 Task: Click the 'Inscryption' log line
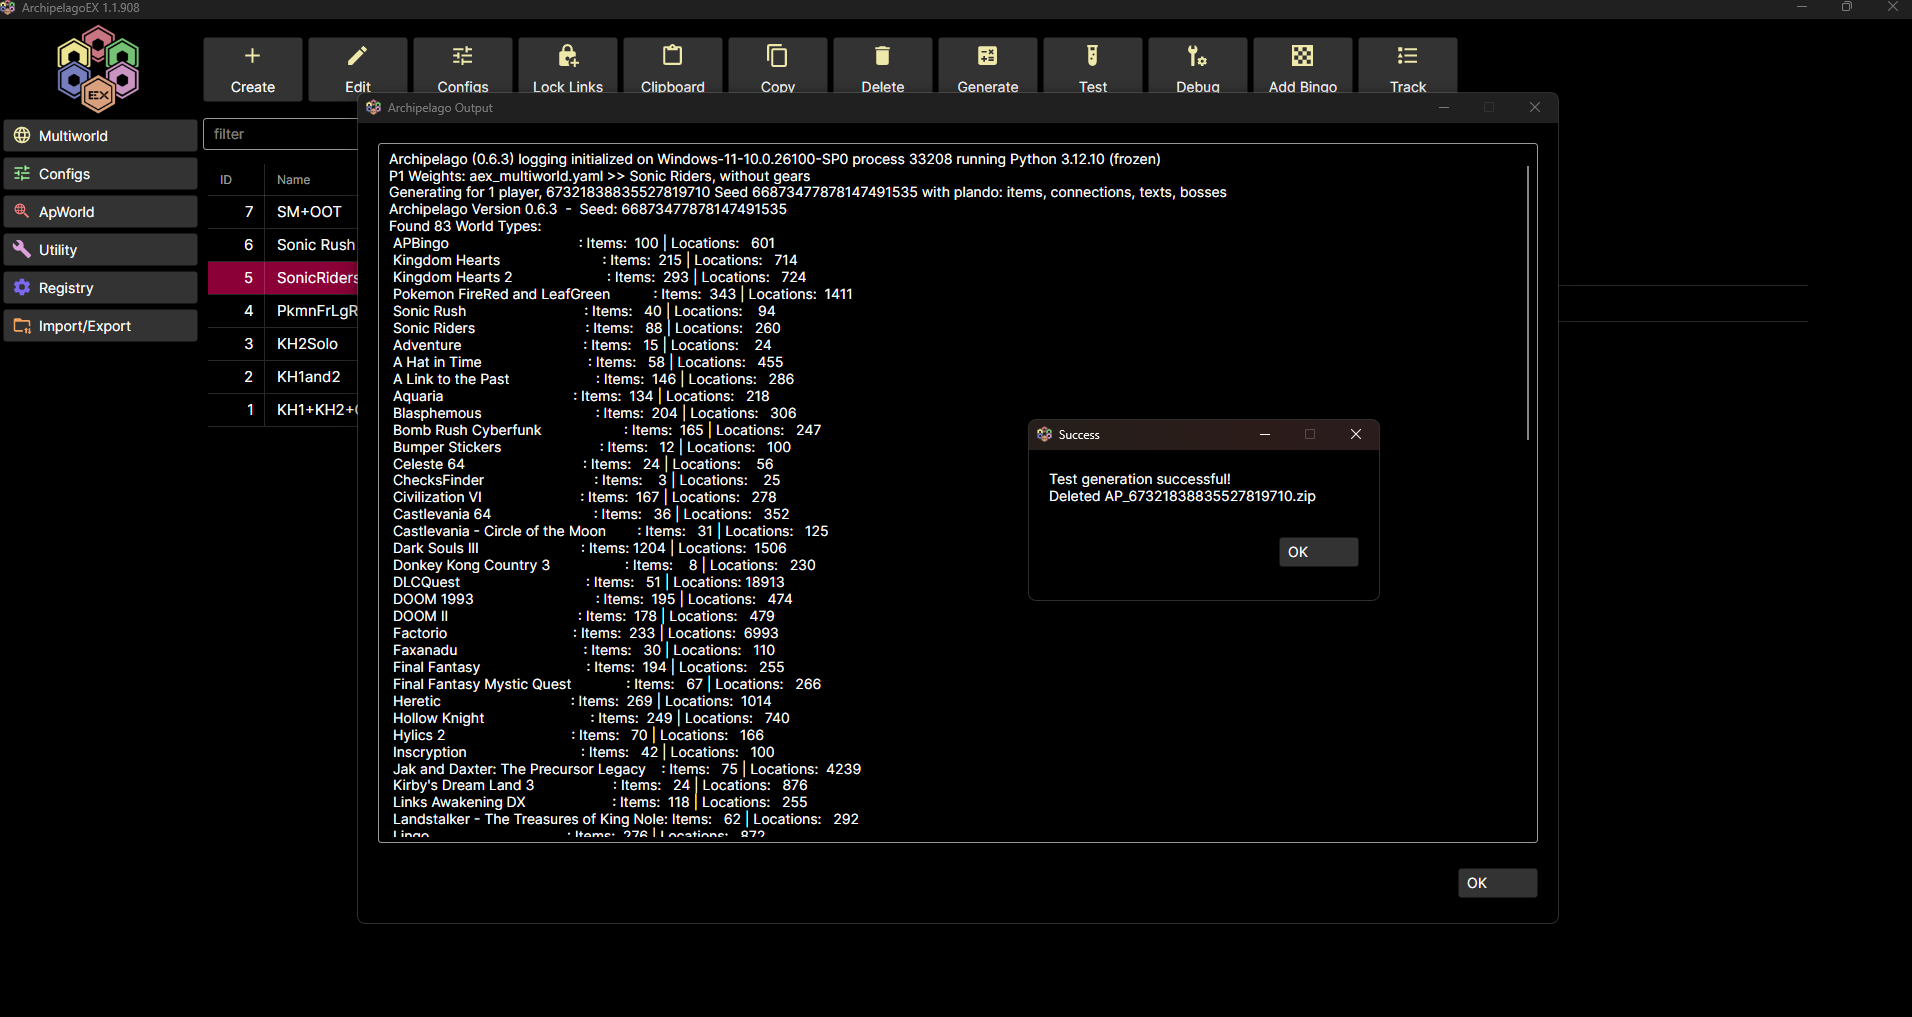[x=584, y=752]
